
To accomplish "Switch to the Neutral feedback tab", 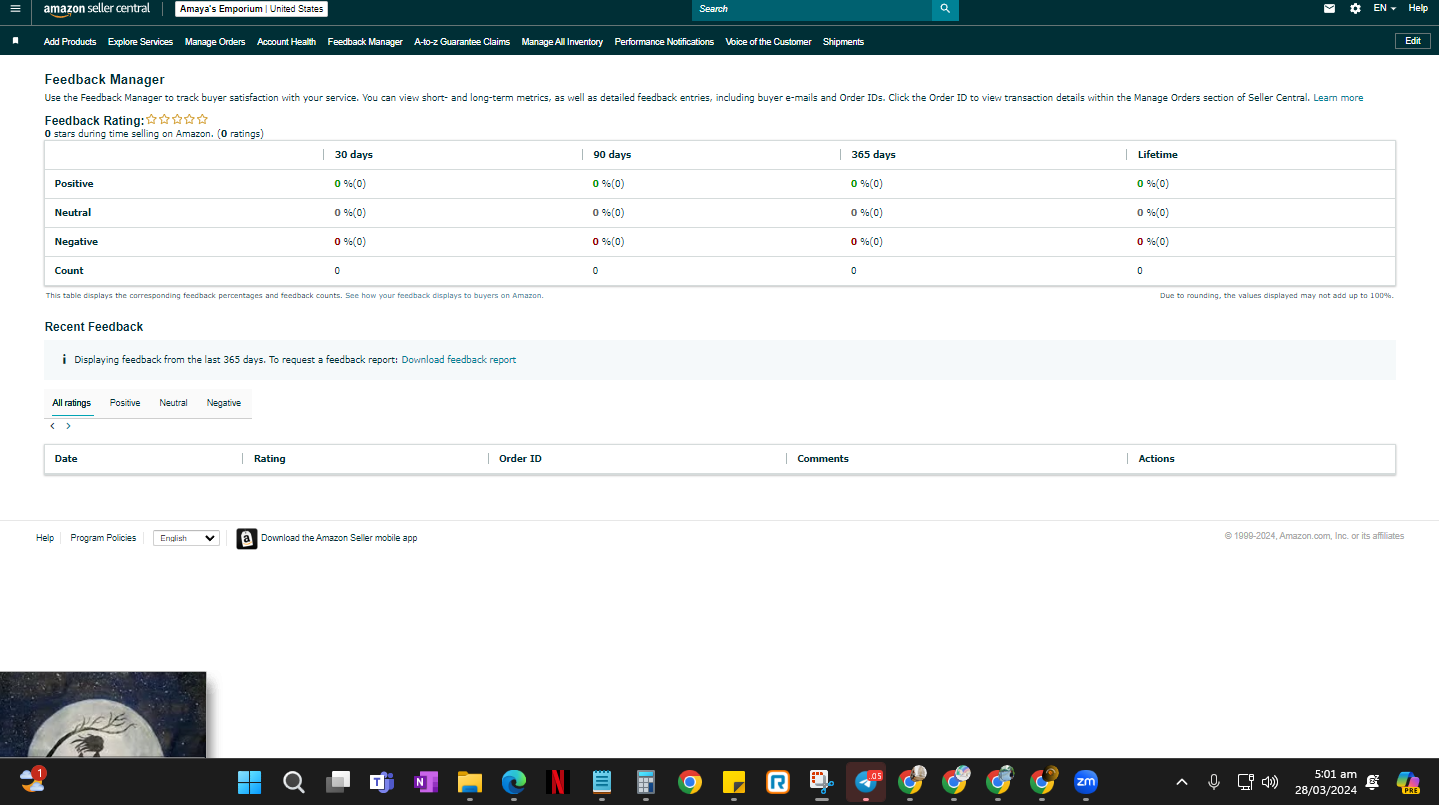I will click(x=173, y=403).
